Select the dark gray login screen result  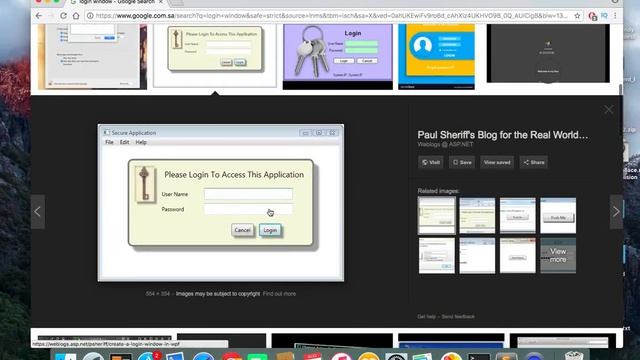pyautogui.click(x=548, y=53)
